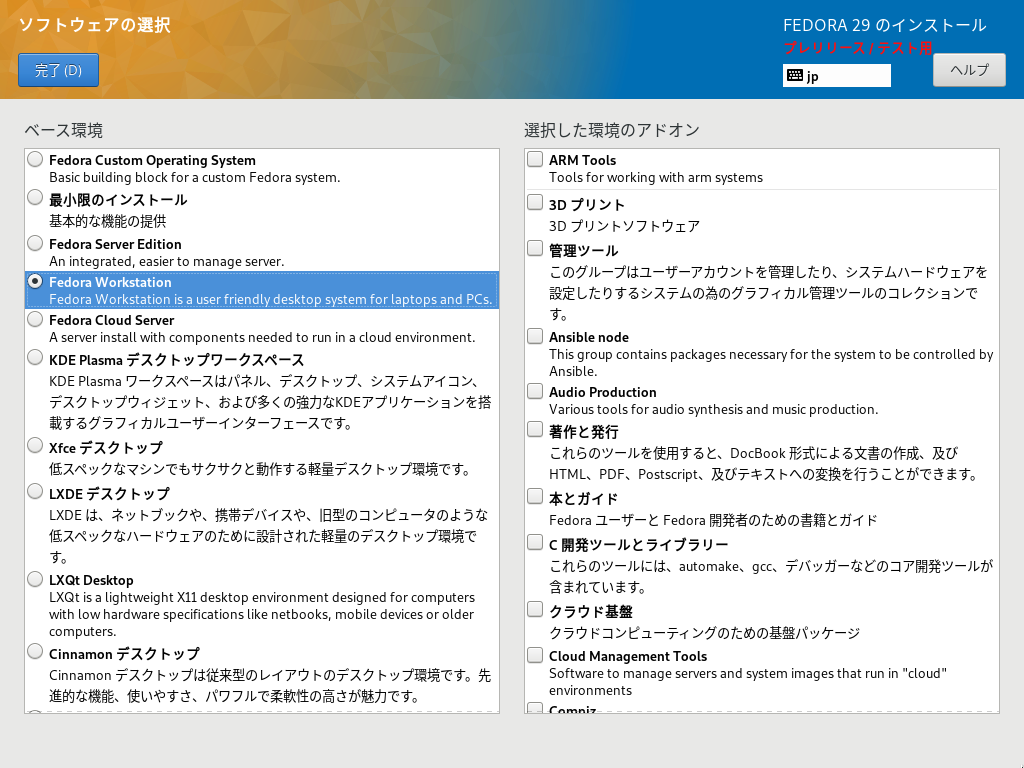
Task: Click text 'Tools for working with arm systems'
Action: [x=656, y=178]
